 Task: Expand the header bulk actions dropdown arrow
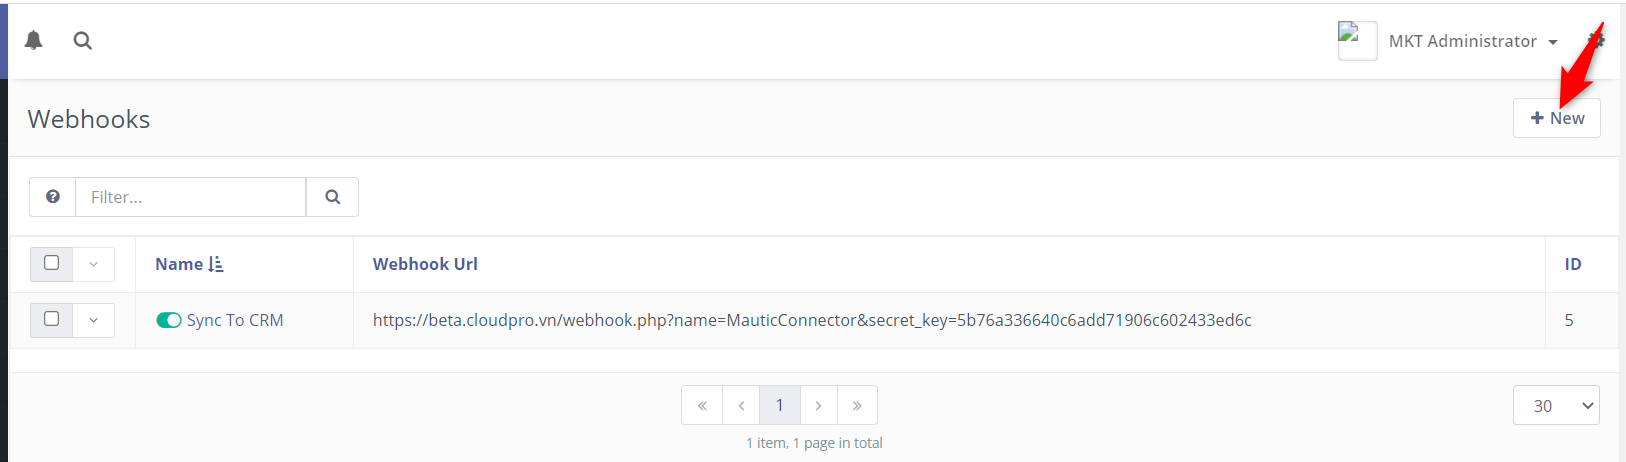click(x=93, y=264)
